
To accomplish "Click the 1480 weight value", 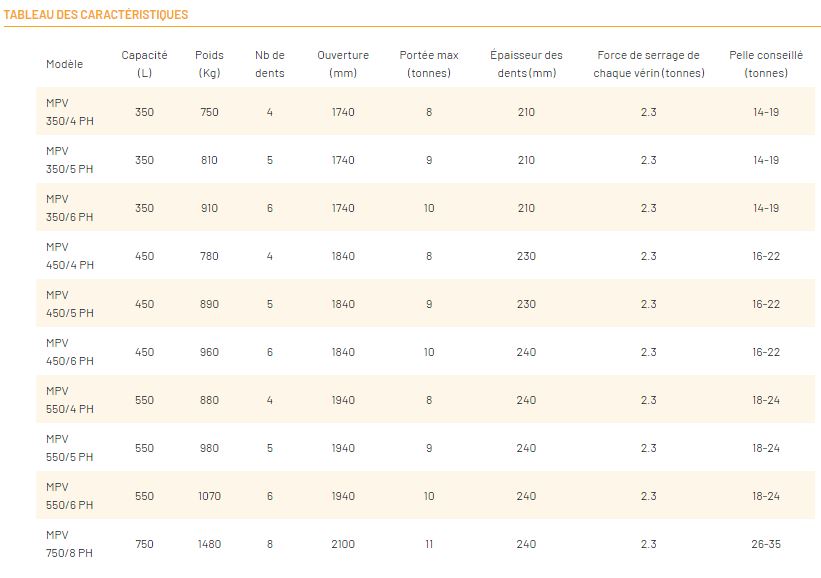I will tap(209, 544).
